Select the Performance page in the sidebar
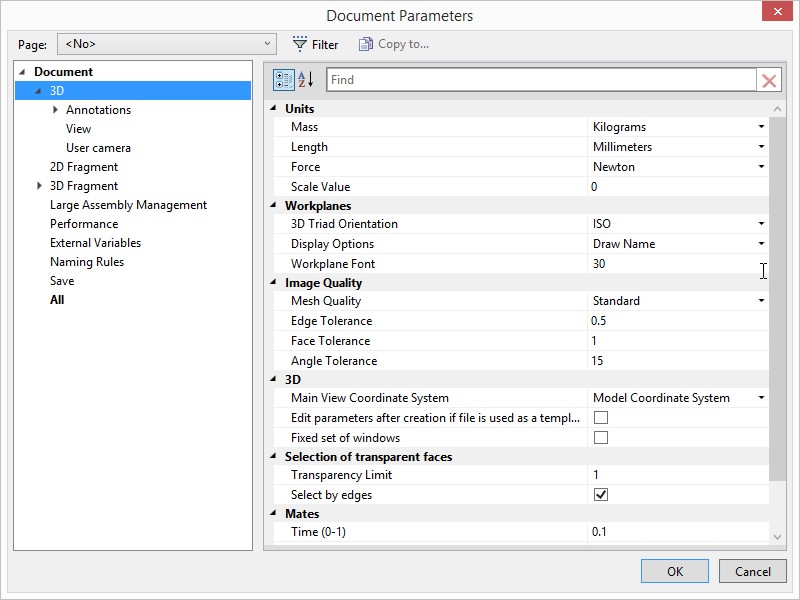Image resolution: width=800 pixels, height=600 pixels. [x=85, y=223]
